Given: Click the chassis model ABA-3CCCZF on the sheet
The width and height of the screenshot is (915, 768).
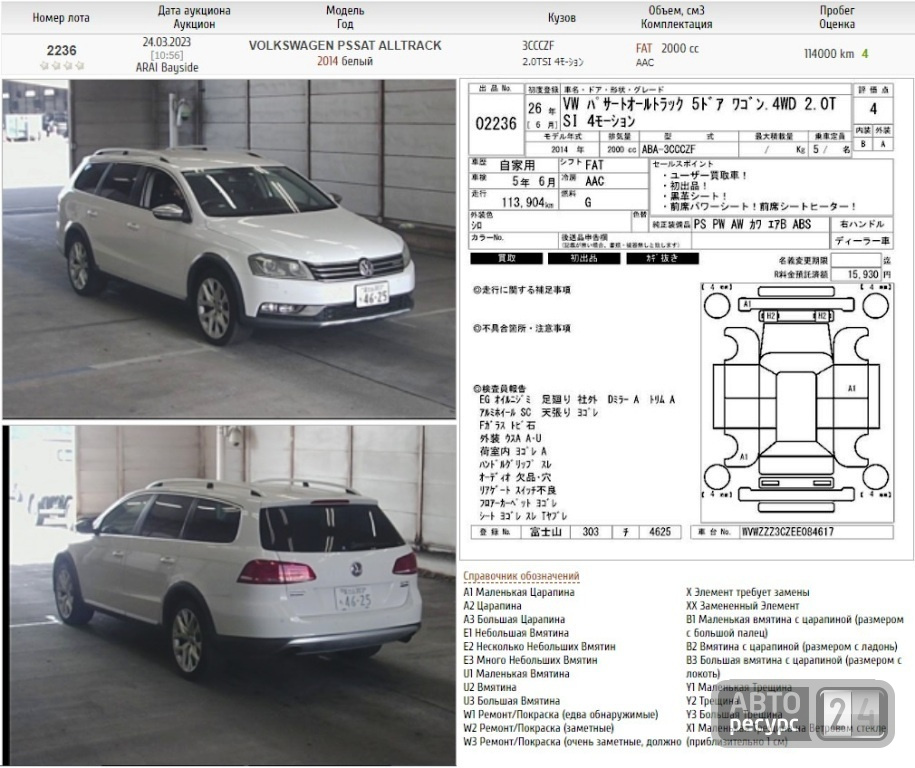Looking at the screenshot, I should [668, 149].
